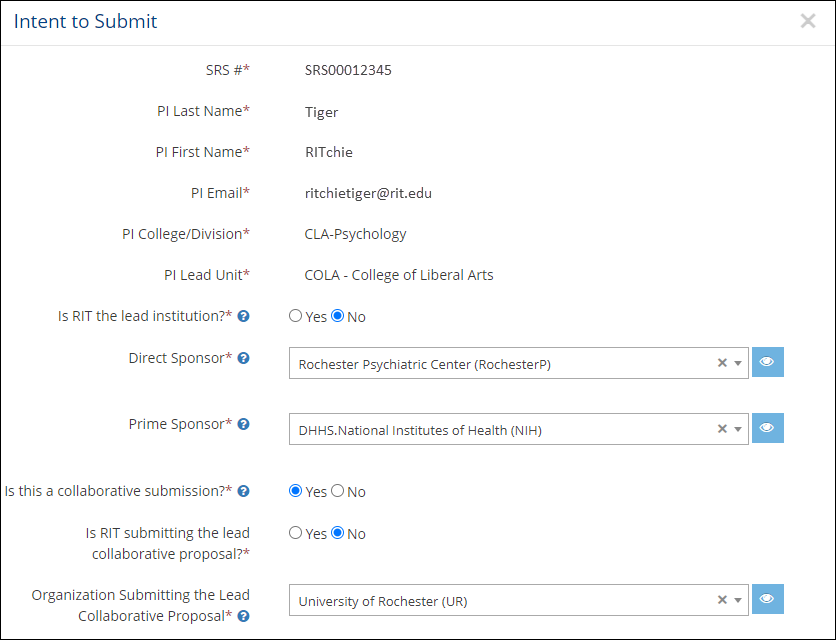This screenshot has width=836, height=640.
Task: View Prime Sponsor details with eye button
Action: click(x=767, y=428)
